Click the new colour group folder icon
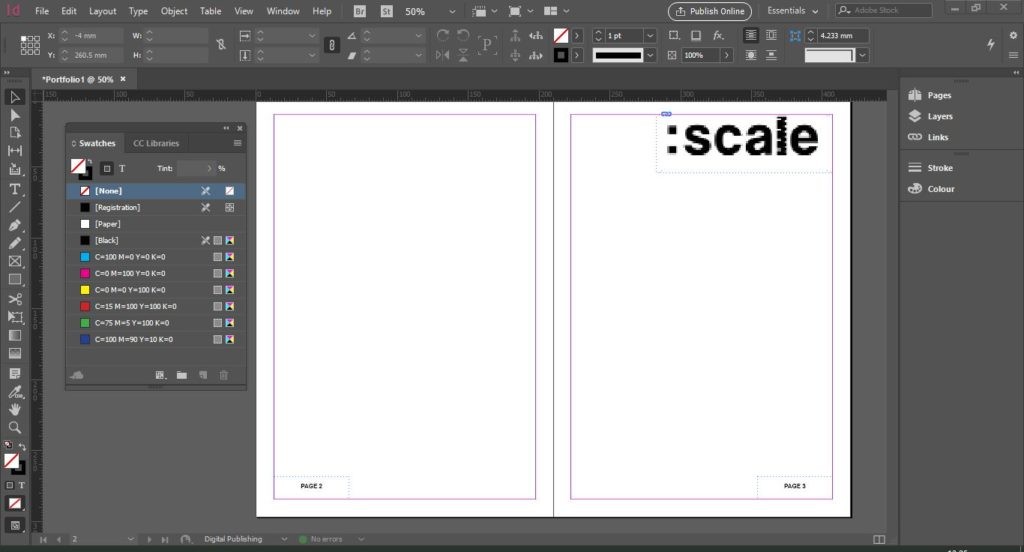1024x552 pixels. point(182,375)
